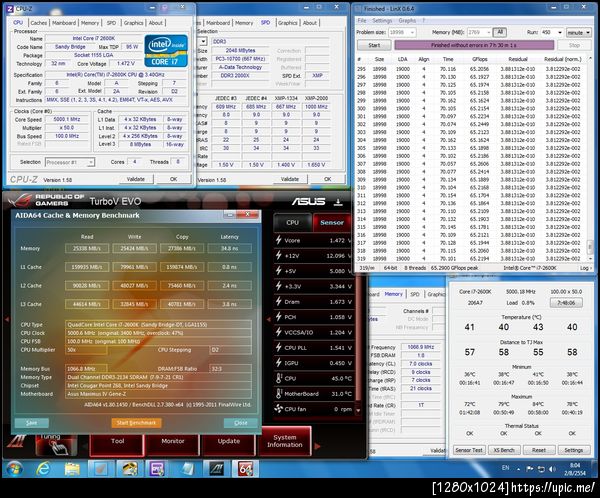
Task: Switch to the Mainboard tab in first CPU-Z
Action: point(64,23)
